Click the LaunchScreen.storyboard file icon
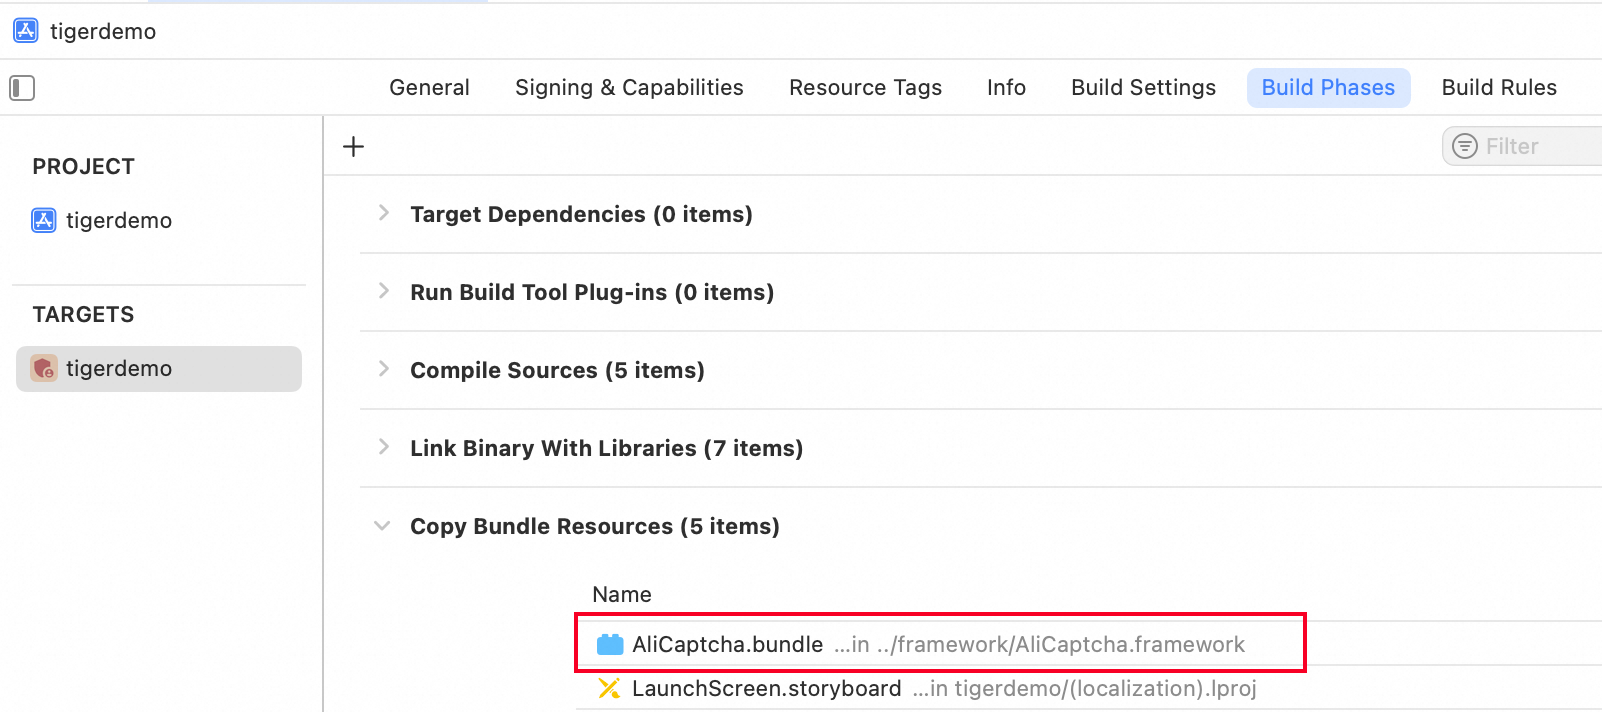Image resolution: width=1602 pixels, height=712 pixels. point(609,688)
